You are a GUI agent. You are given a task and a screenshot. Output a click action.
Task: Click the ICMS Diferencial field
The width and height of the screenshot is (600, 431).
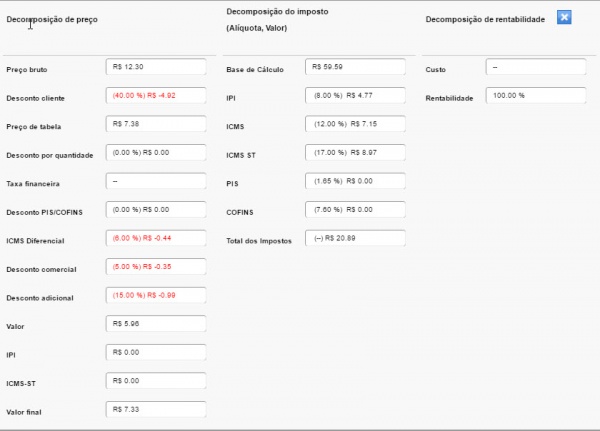(156, 238)
